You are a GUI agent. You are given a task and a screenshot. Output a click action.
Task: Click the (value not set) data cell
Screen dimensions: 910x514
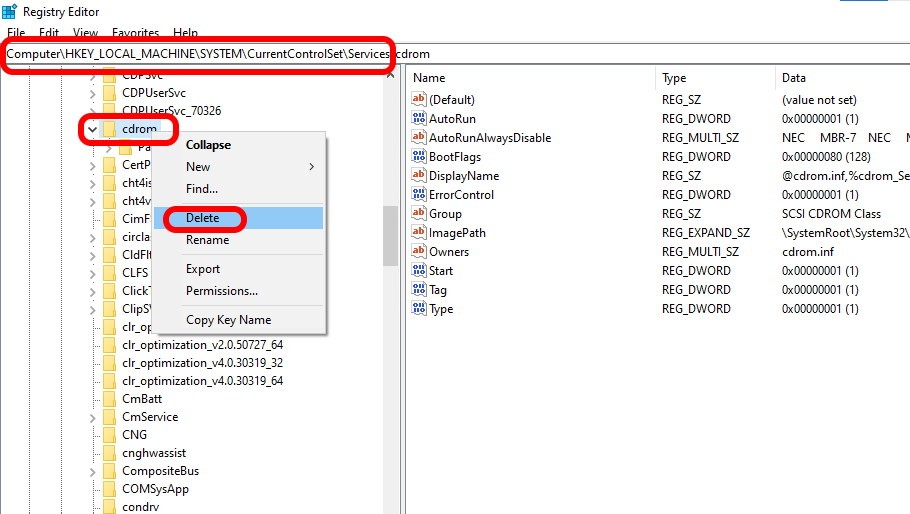click(x=819, y=100)
